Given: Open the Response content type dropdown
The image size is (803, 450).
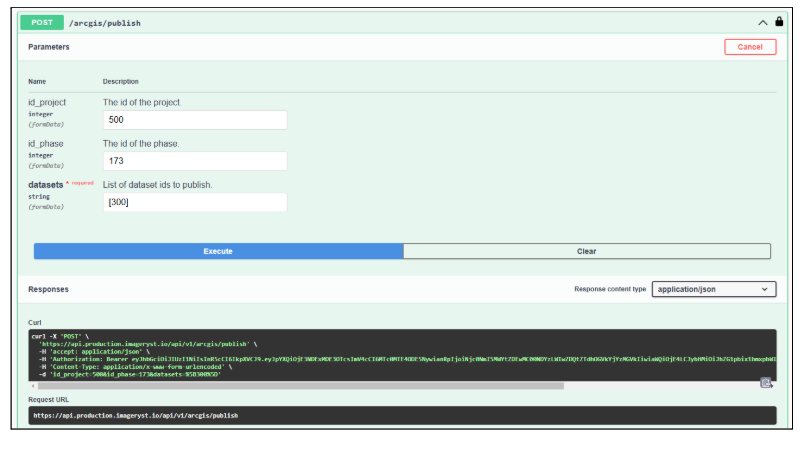Looking at the screenshot, I should tap(714, 289).
